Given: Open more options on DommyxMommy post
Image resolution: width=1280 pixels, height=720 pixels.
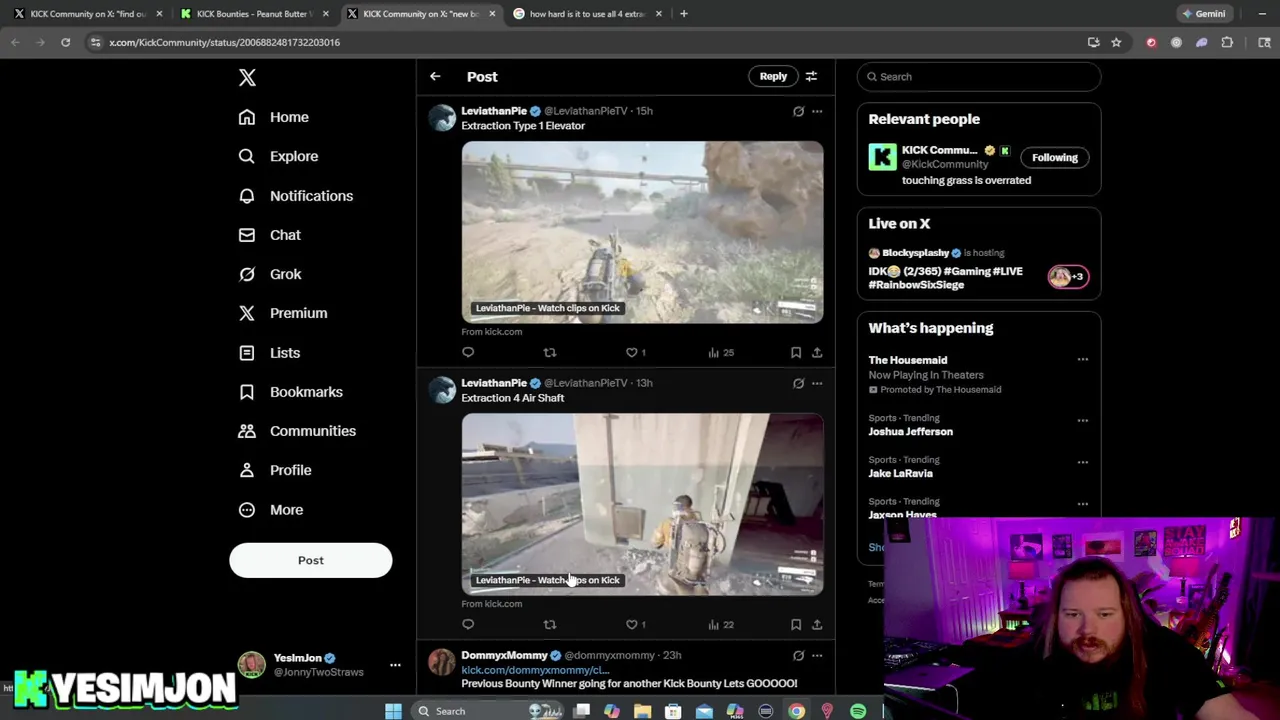Looking at the screenshot, I should coord(817,655).
